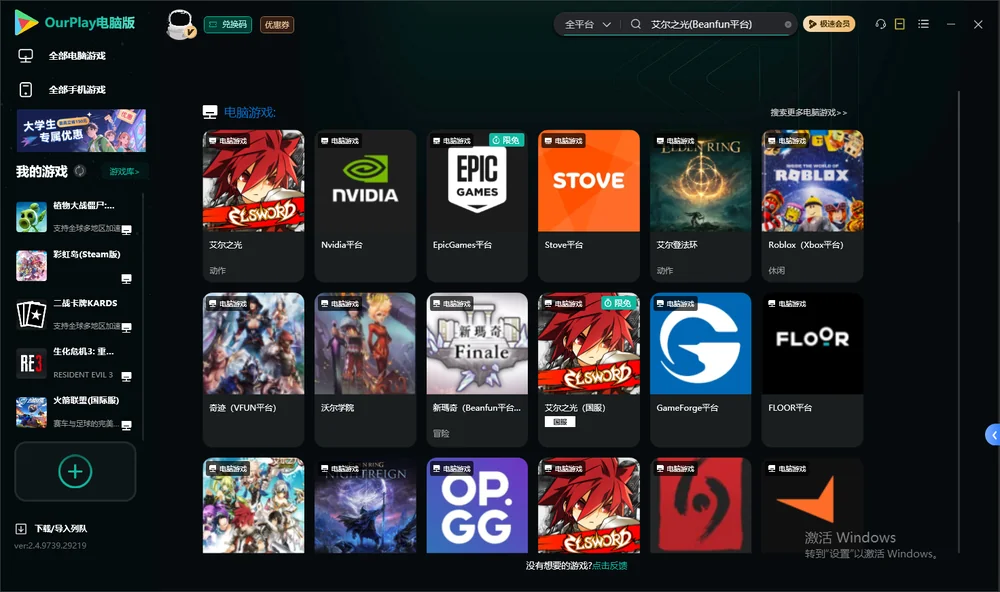Screen dimensions: 1000x592
Task: Open 下载/导入列队 download queue
Action: coord(52,528)
